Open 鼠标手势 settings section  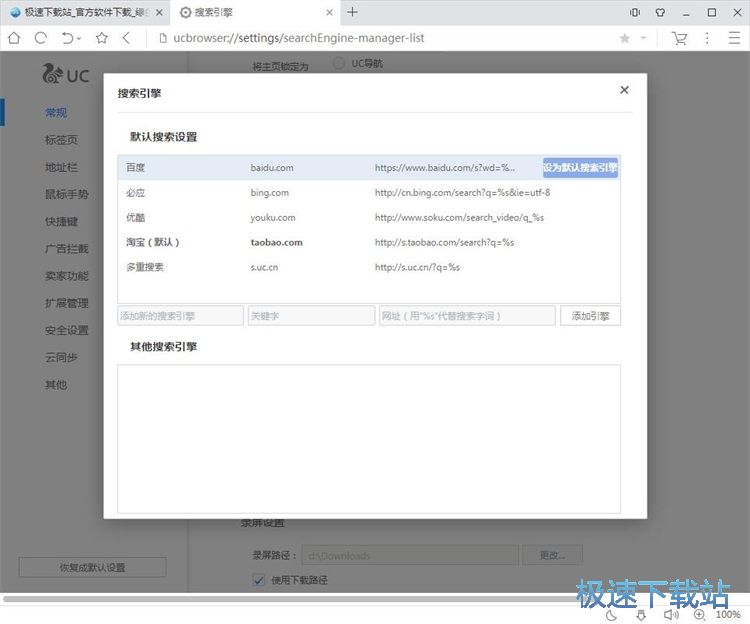(66, 195)
